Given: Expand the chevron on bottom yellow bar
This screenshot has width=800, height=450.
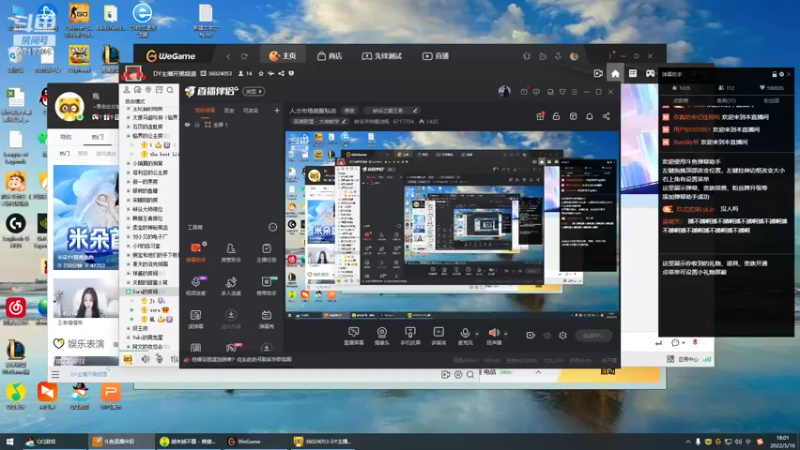Looking at the screenshot, I should [538, 372].
